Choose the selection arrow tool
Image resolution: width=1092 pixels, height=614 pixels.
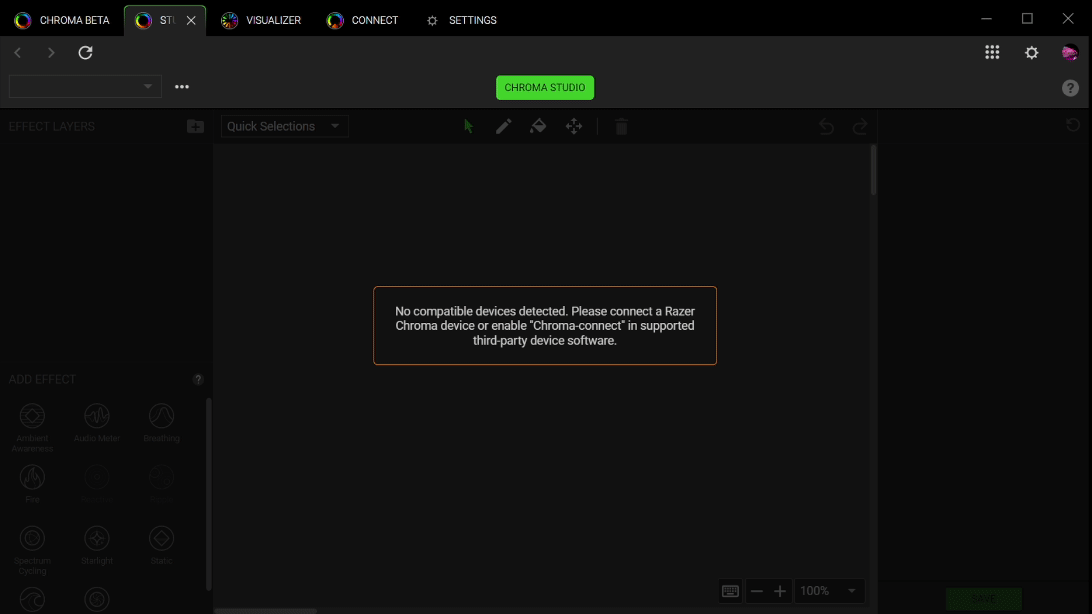[469, 126]
